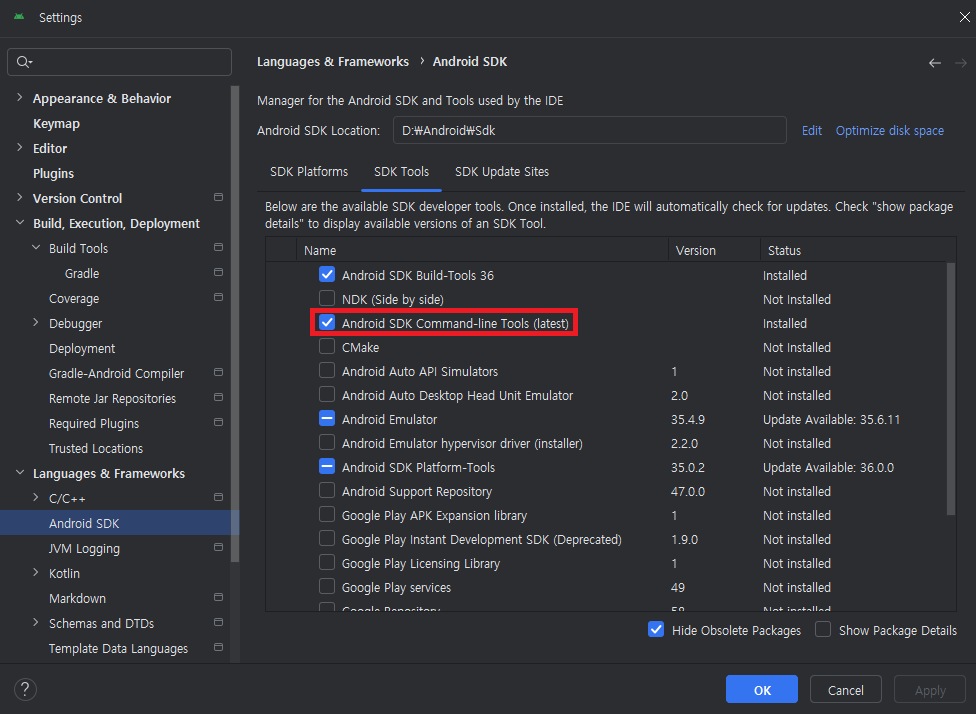Expand the C/C++ node
Screen dimensions: 976x714
(x=35, y=497)
